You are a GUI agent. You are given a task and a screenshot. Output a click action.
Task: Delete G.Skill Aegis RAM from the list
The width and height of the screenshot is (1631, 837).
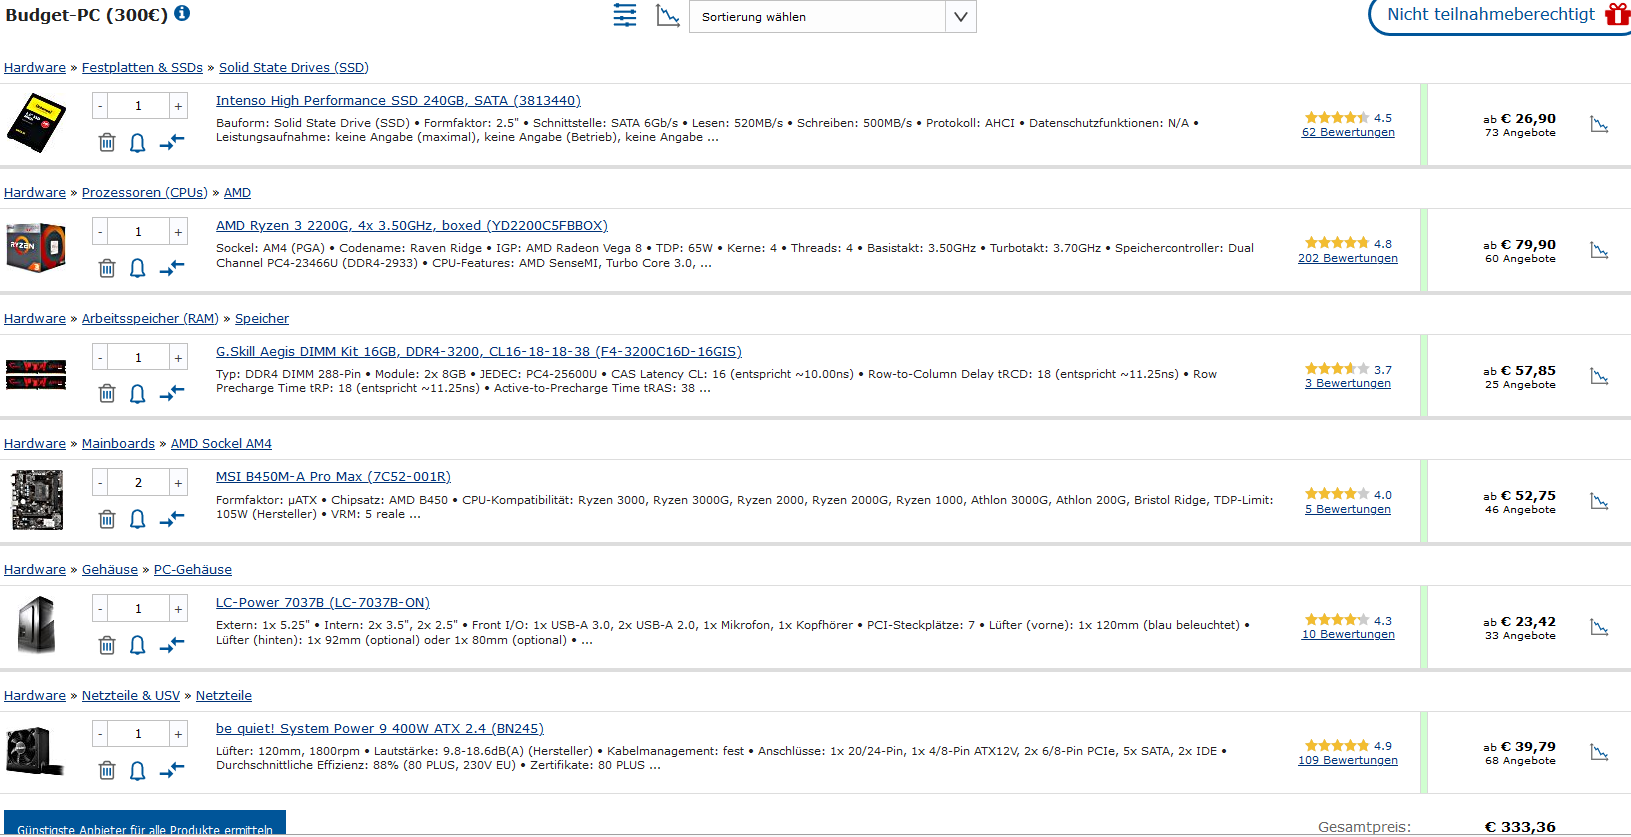click(x=107, y=393)
